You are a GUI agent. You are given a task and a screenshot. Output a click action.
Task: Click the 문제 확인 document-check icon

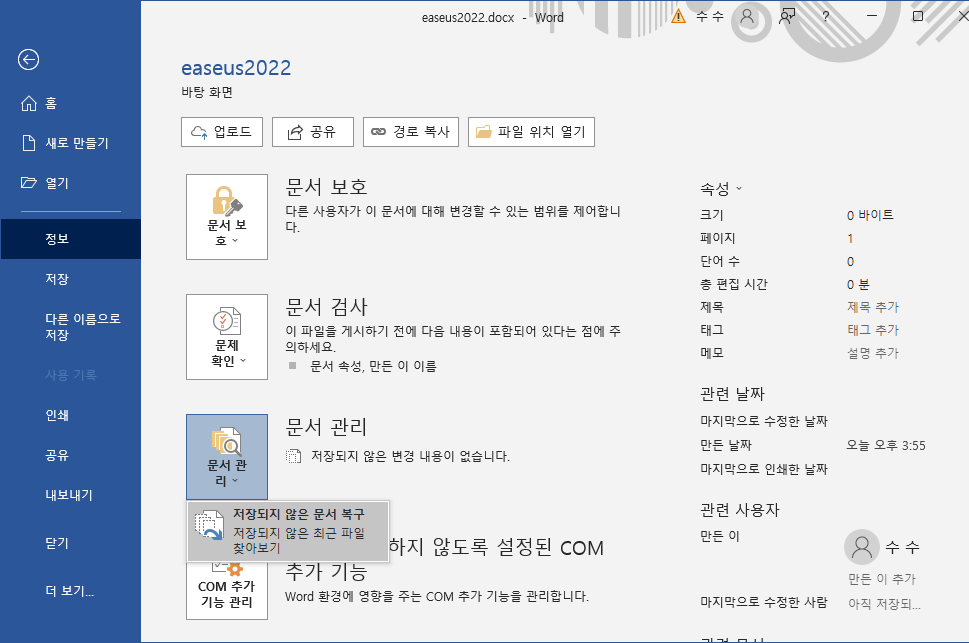coord(226,320)
